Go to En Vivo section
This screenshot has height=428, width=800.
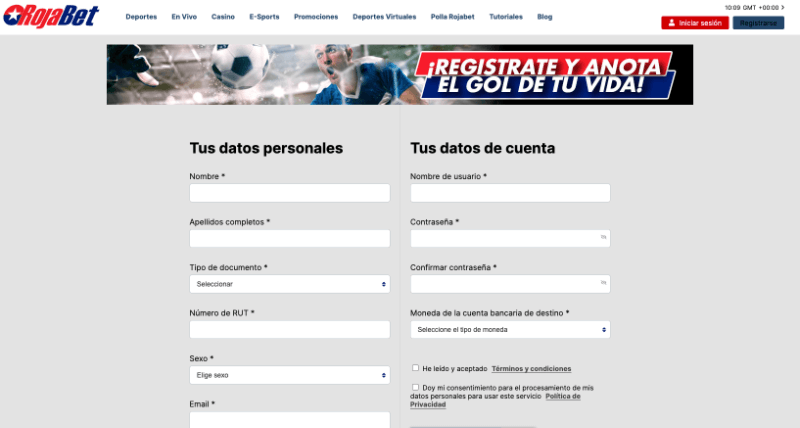[x=184, y=17]
